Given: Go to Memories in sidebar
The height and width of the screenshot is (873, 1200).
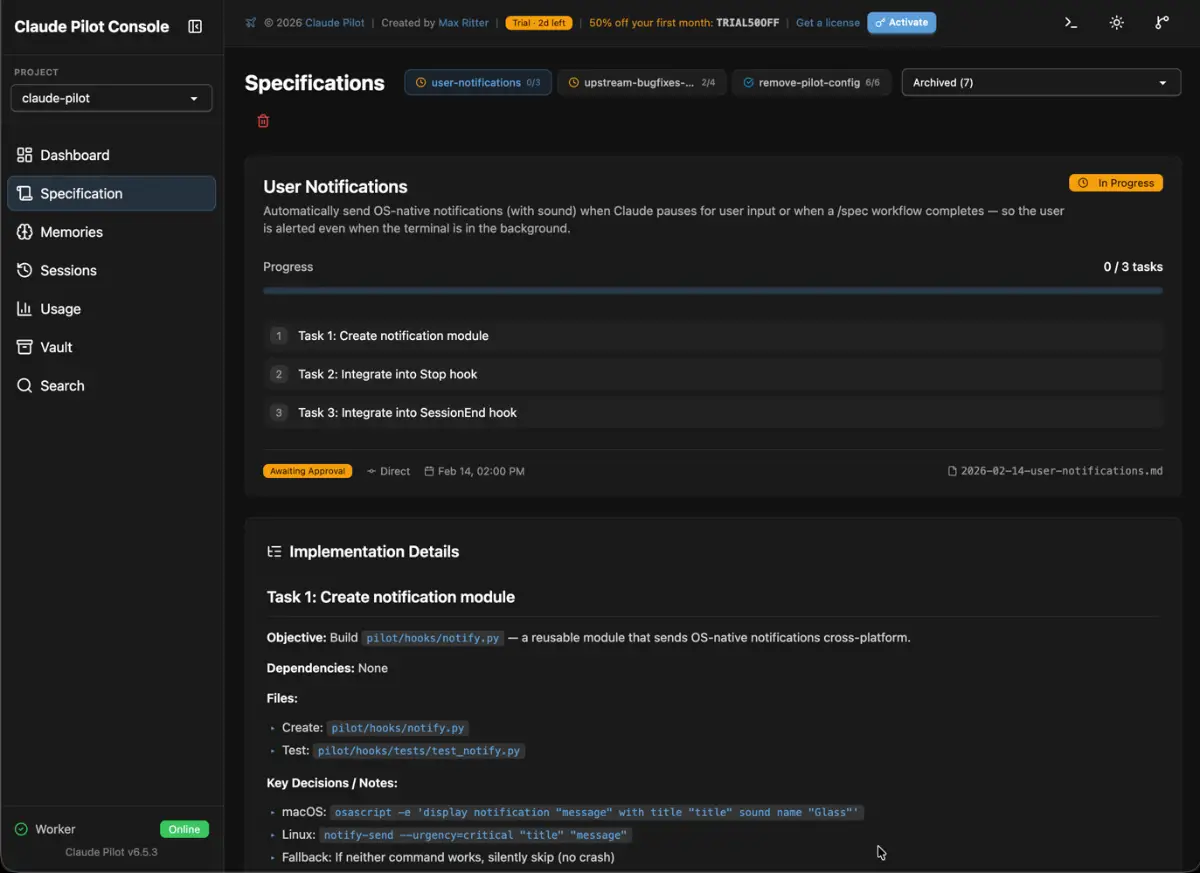Looking at the screenshot, I should click(71, 232).
